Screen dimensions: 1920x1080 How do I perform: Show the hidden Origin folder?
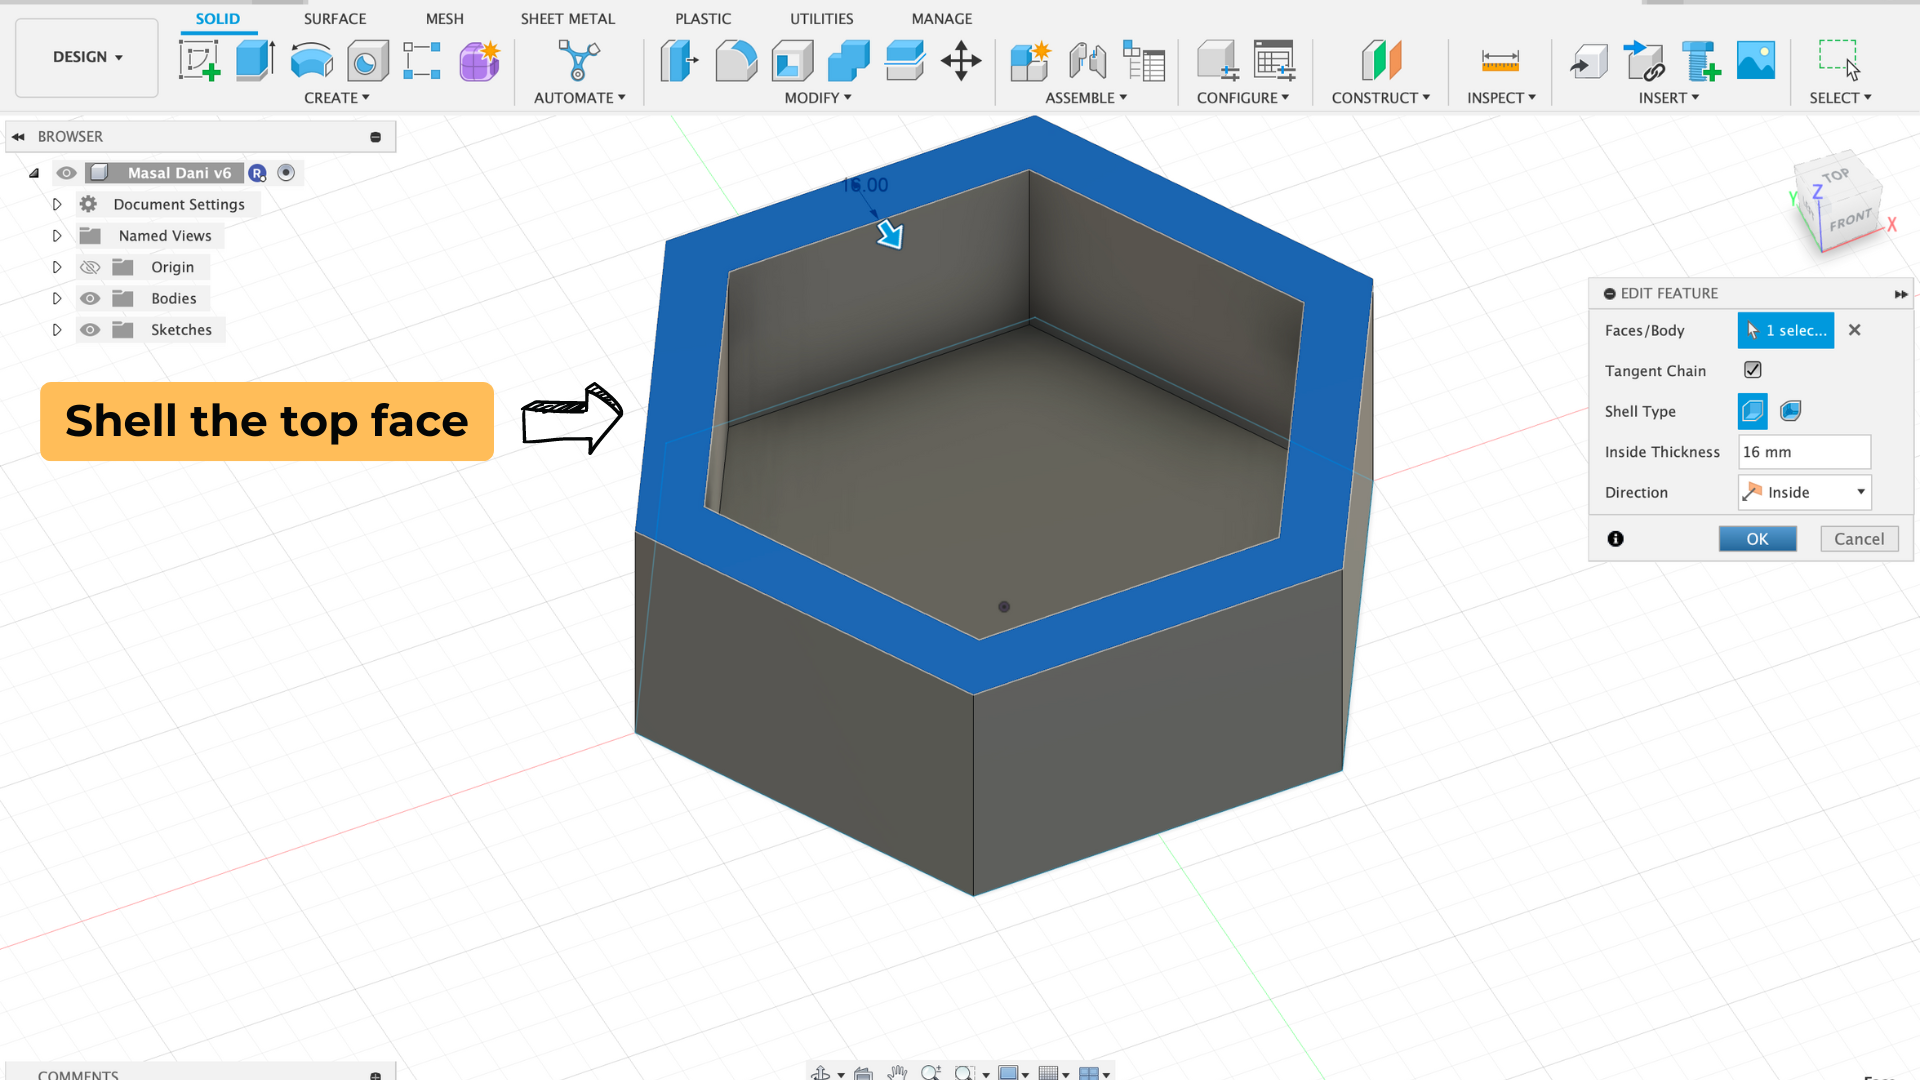(x=90, y=267)
